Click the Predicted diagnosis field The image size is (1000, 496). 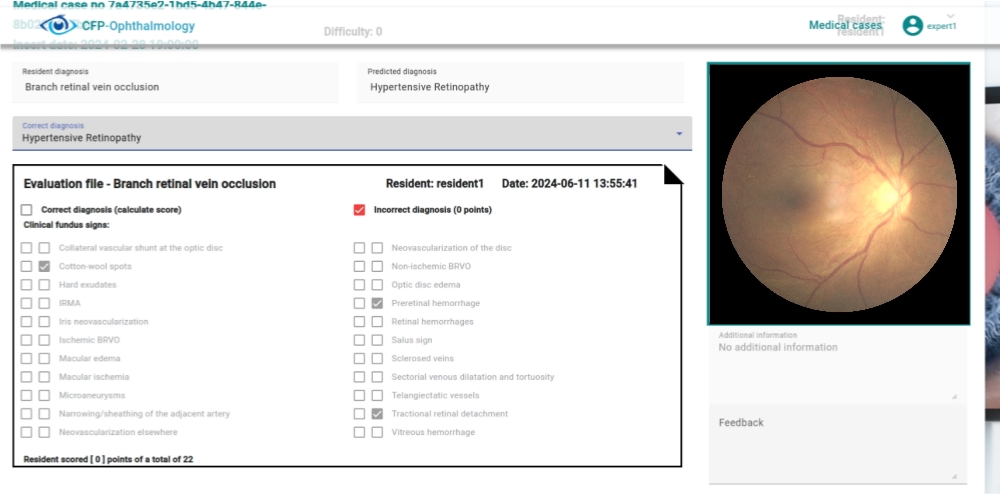click(x=520, y=82)
